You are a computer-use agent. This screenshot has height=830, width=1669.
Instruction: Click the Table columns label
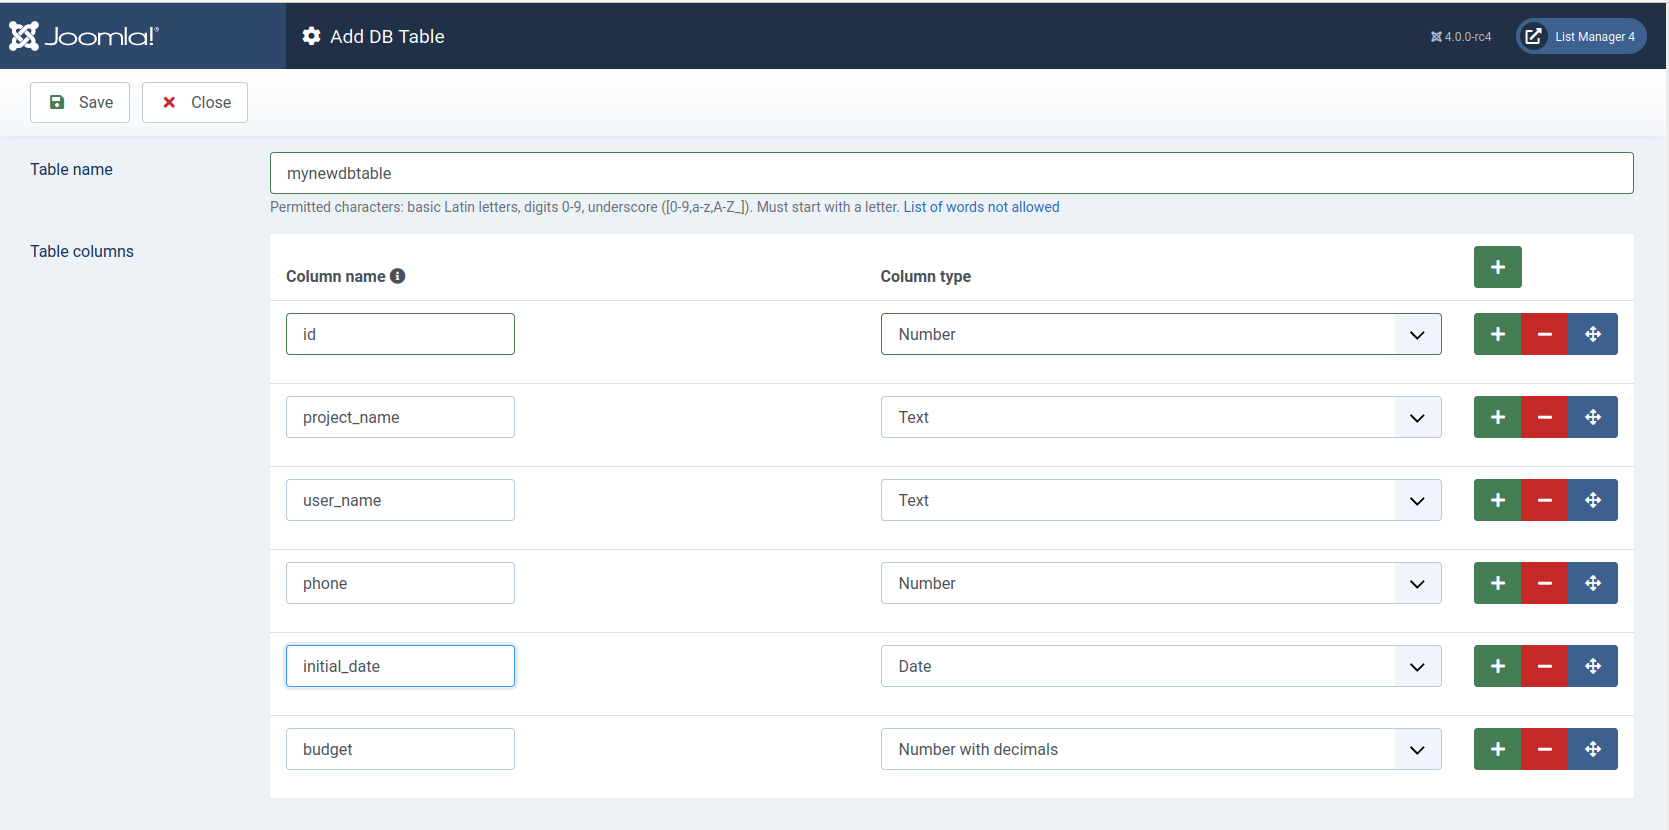click(82, 251)
